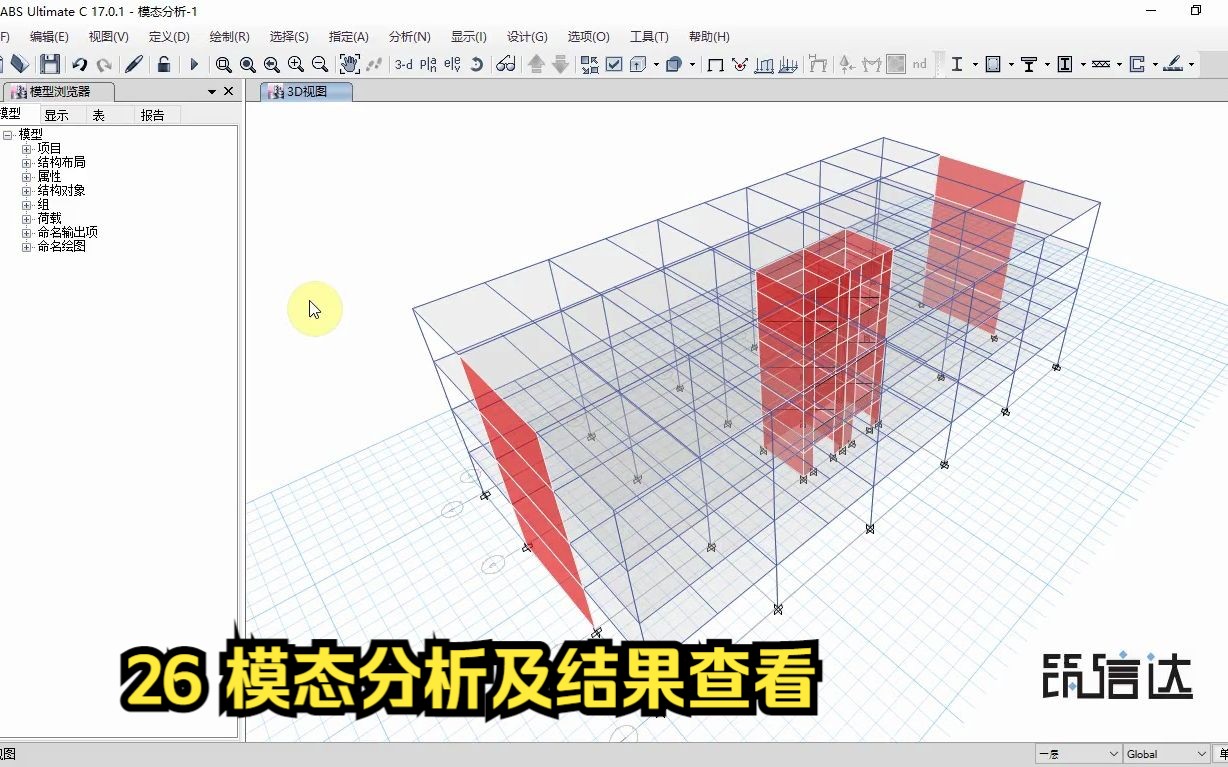Save the 模态分析-1 model
This screenshot has width=1228, height=767.
[x=48, y=64]
